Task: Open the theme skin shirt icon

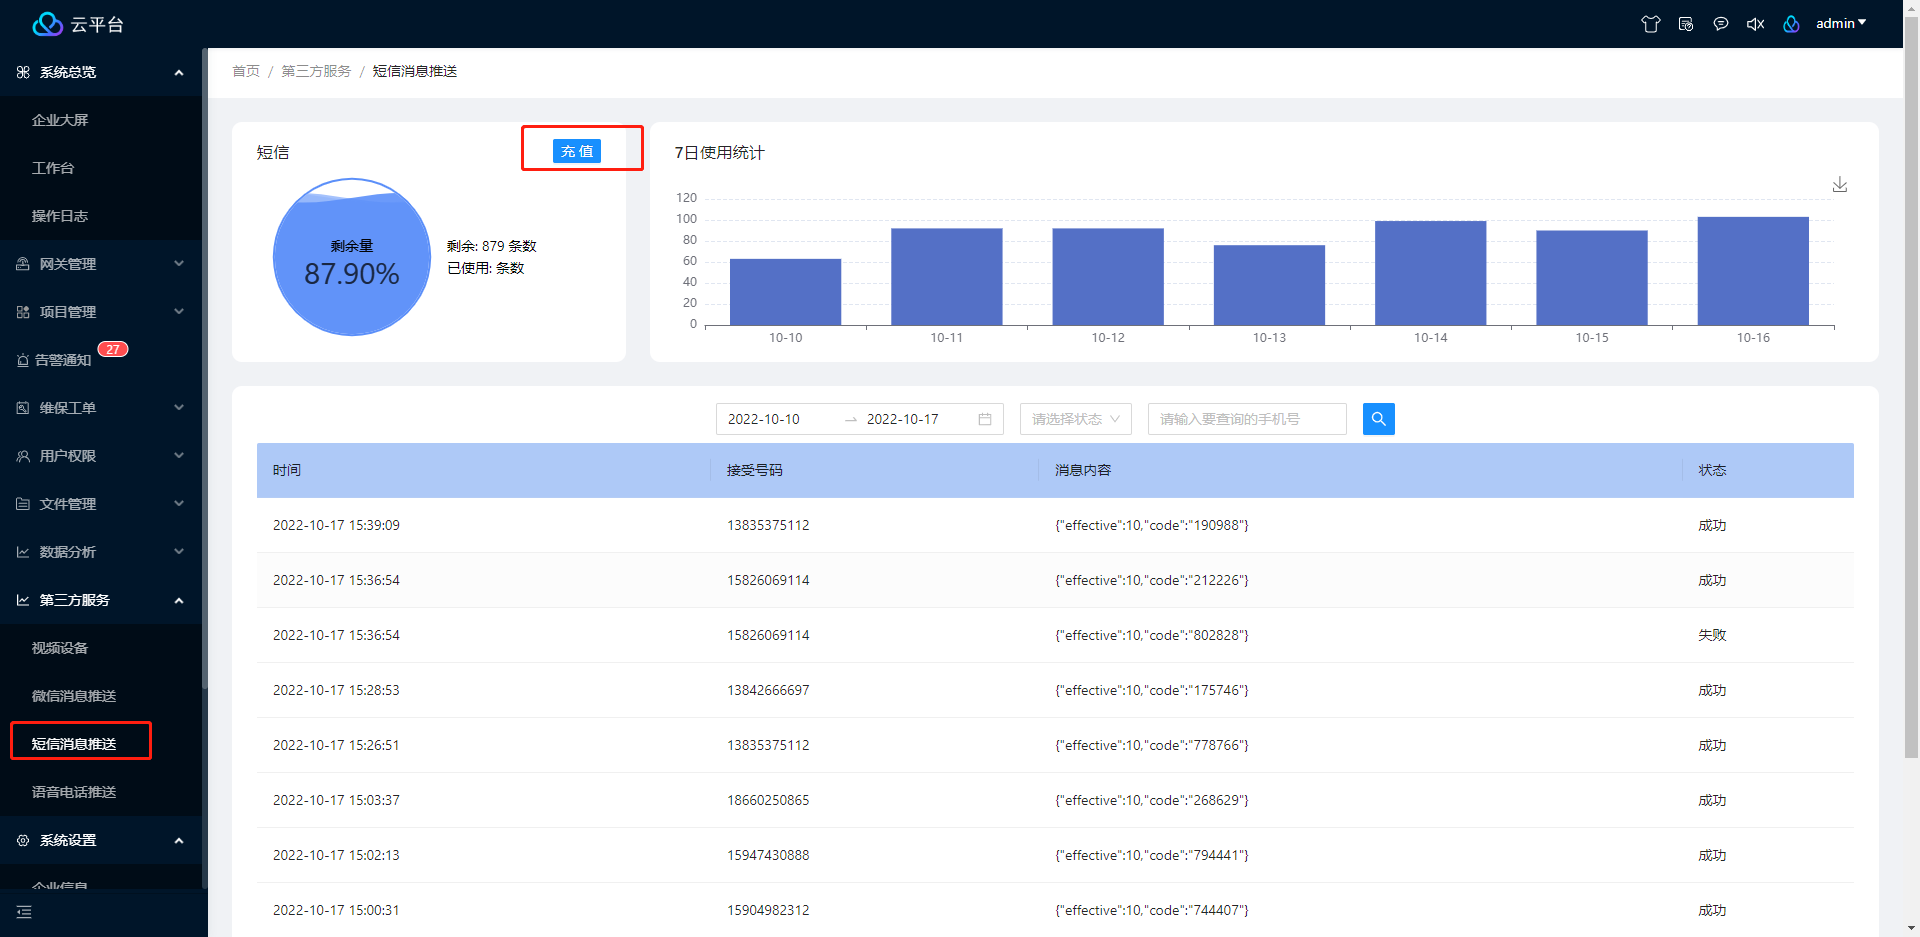Action: [x=1651, y=24]
